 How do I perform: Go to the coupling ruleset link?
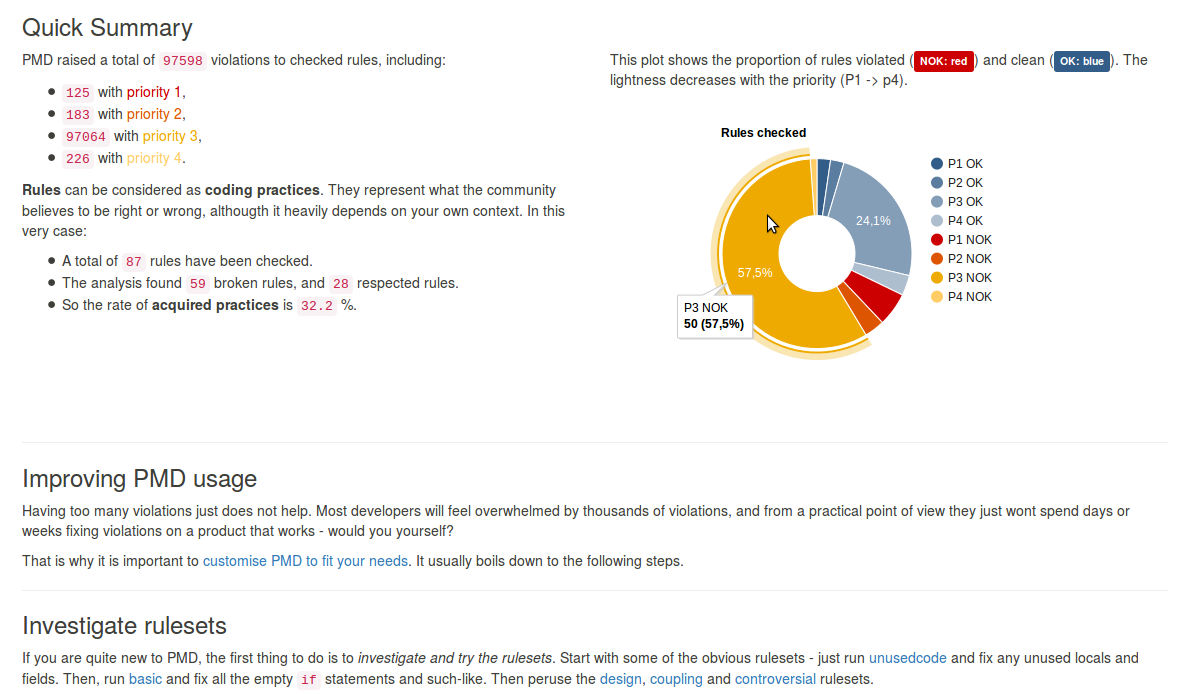[675, 680]
